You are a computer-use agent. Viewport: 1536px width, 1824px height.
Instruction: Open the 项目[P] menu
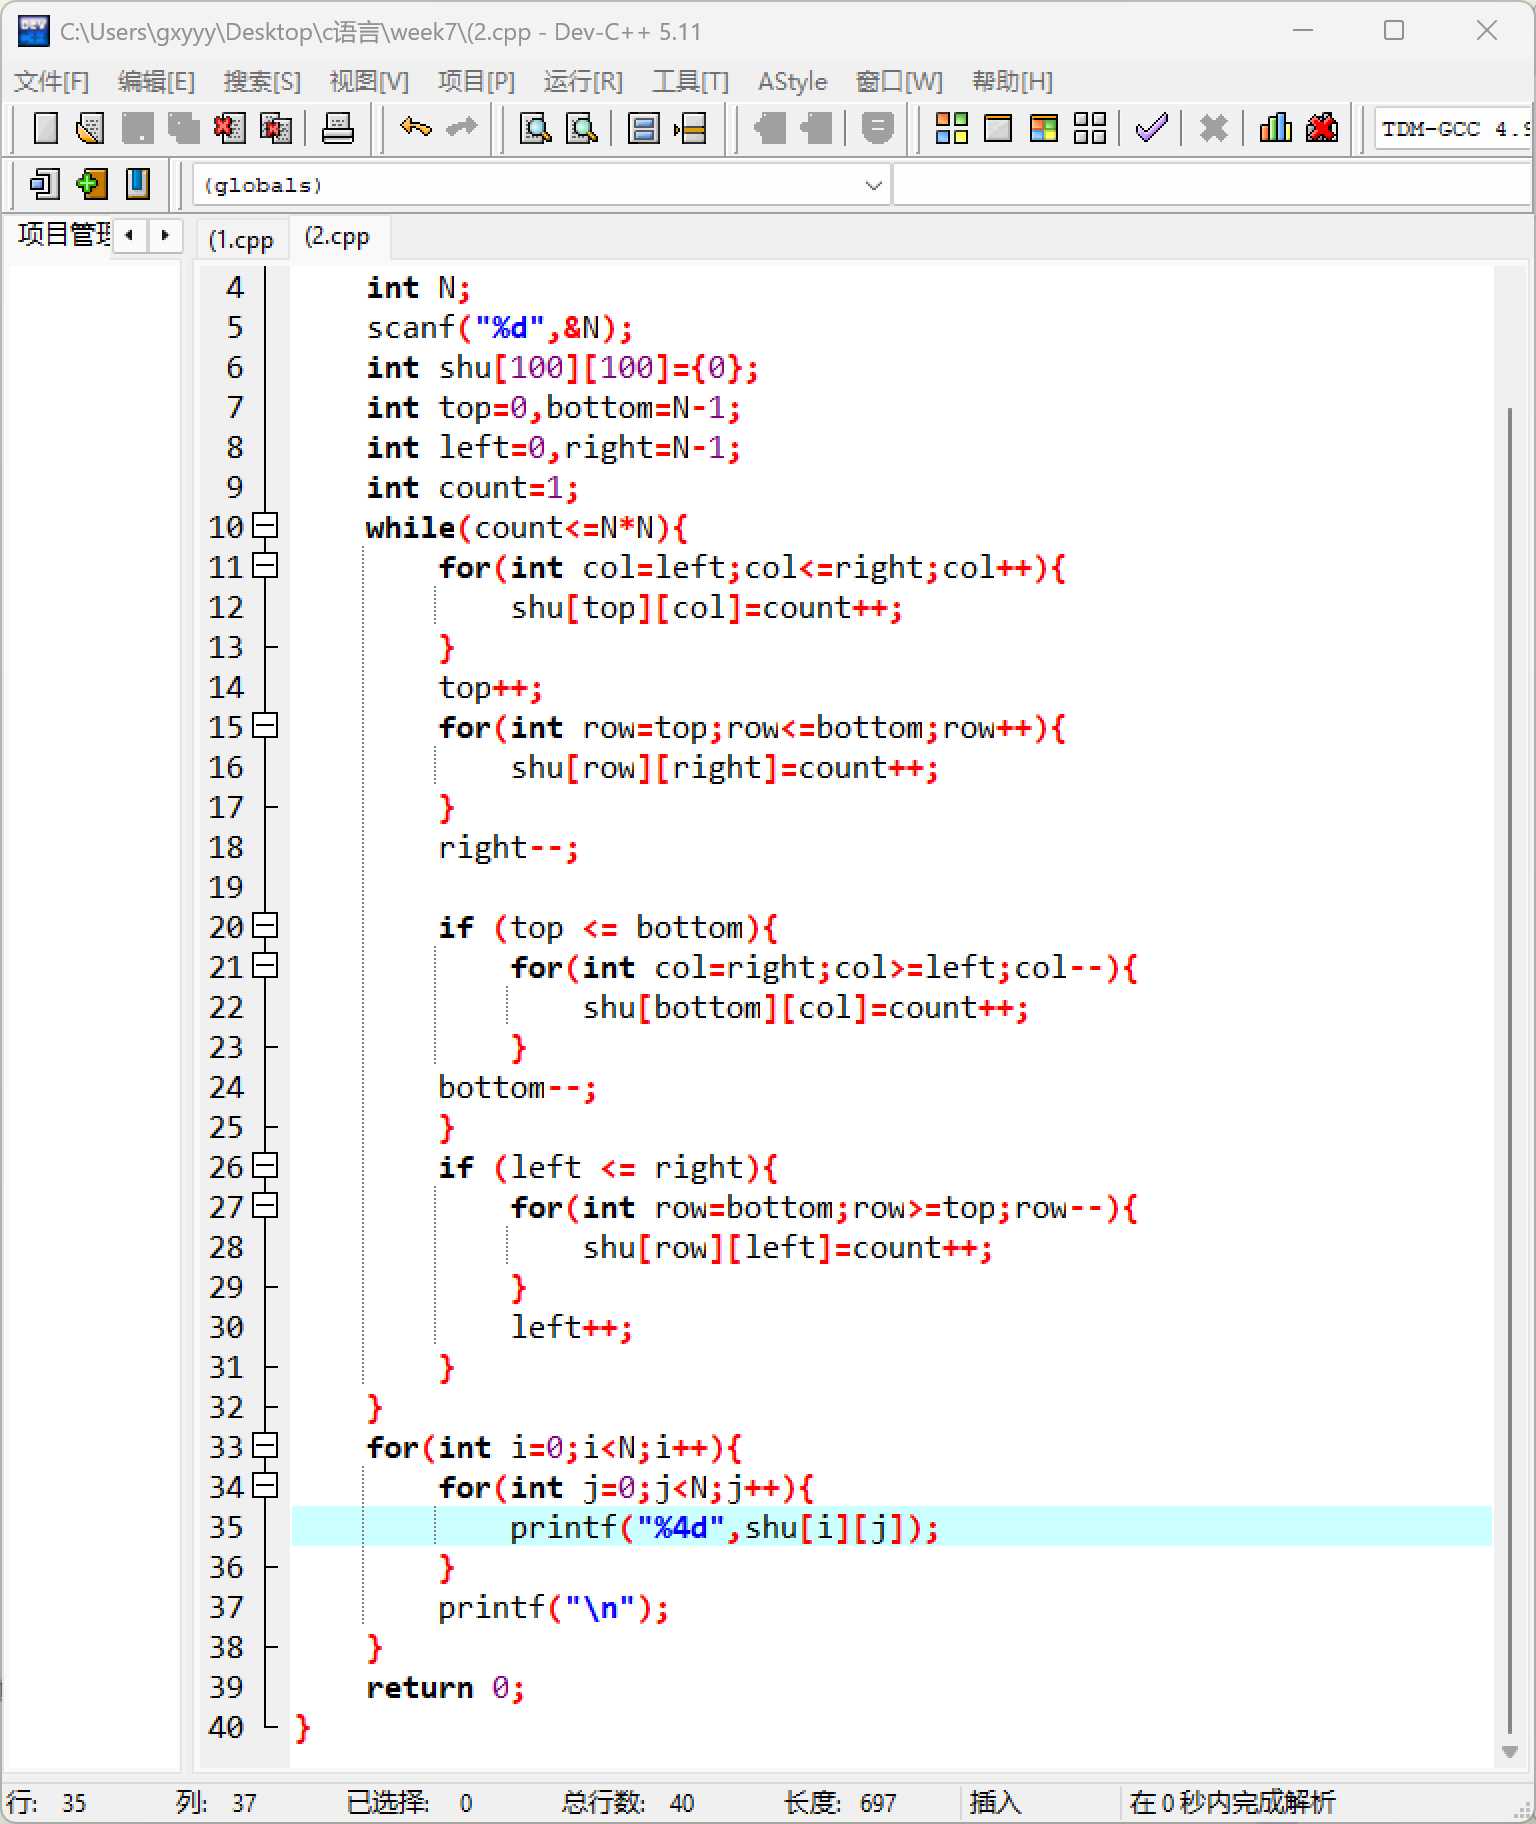pos(476,81)
